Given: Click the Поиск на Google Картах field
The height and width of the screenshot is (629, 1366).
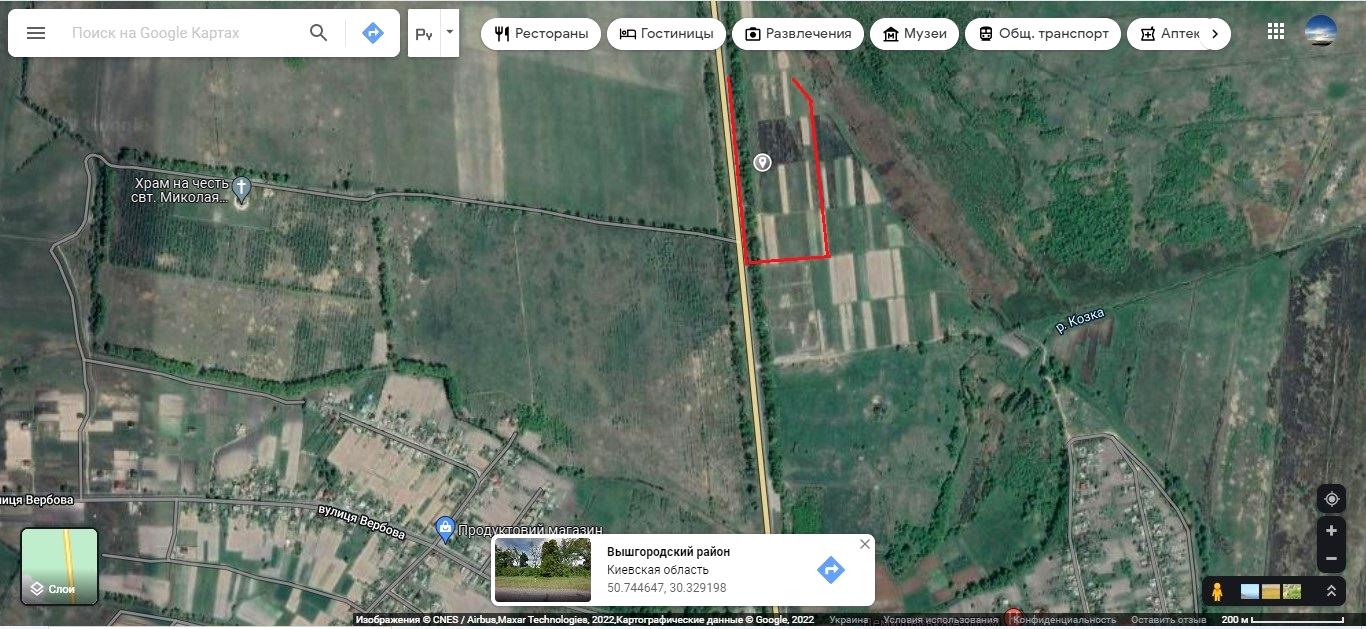Looking at the screenshot, I should pyautogui.click(x=180, y=33).
